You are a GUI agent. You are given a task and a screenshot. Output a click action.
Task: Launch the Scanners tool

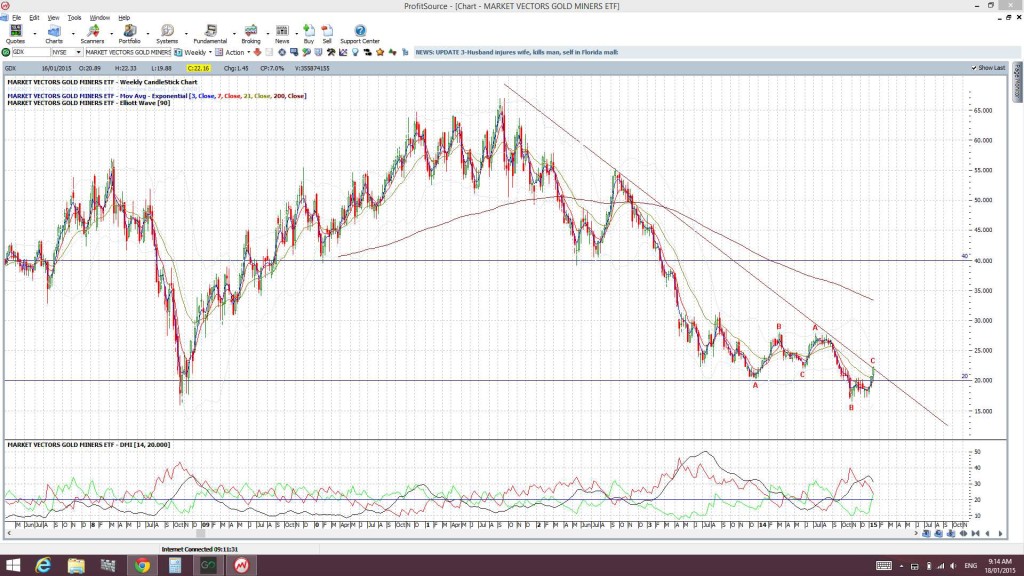tap(92, 34)
